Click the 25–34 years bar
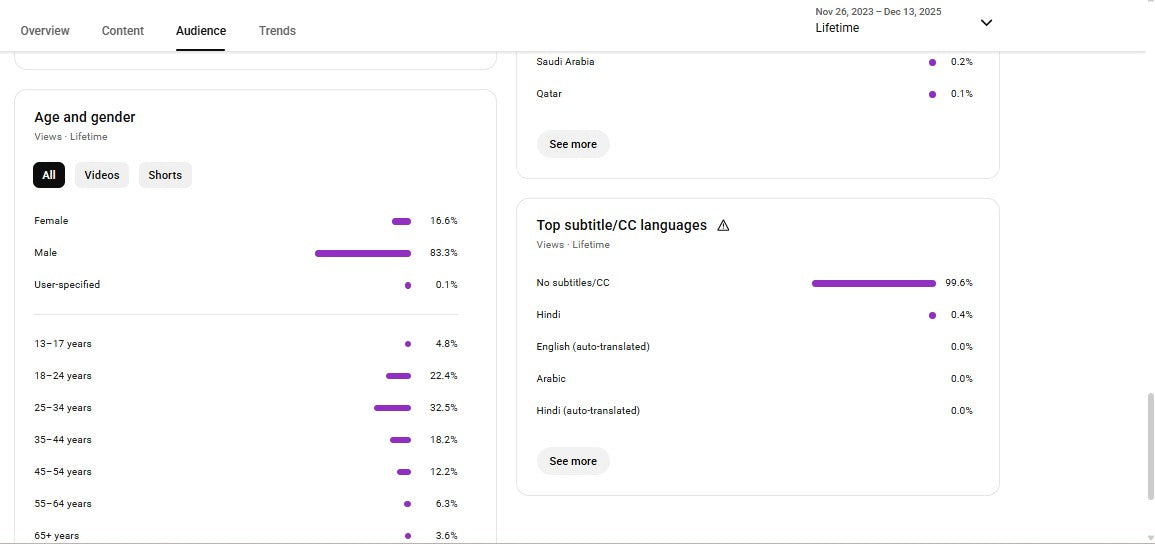Screen dimensions: 1155x544 392,408
